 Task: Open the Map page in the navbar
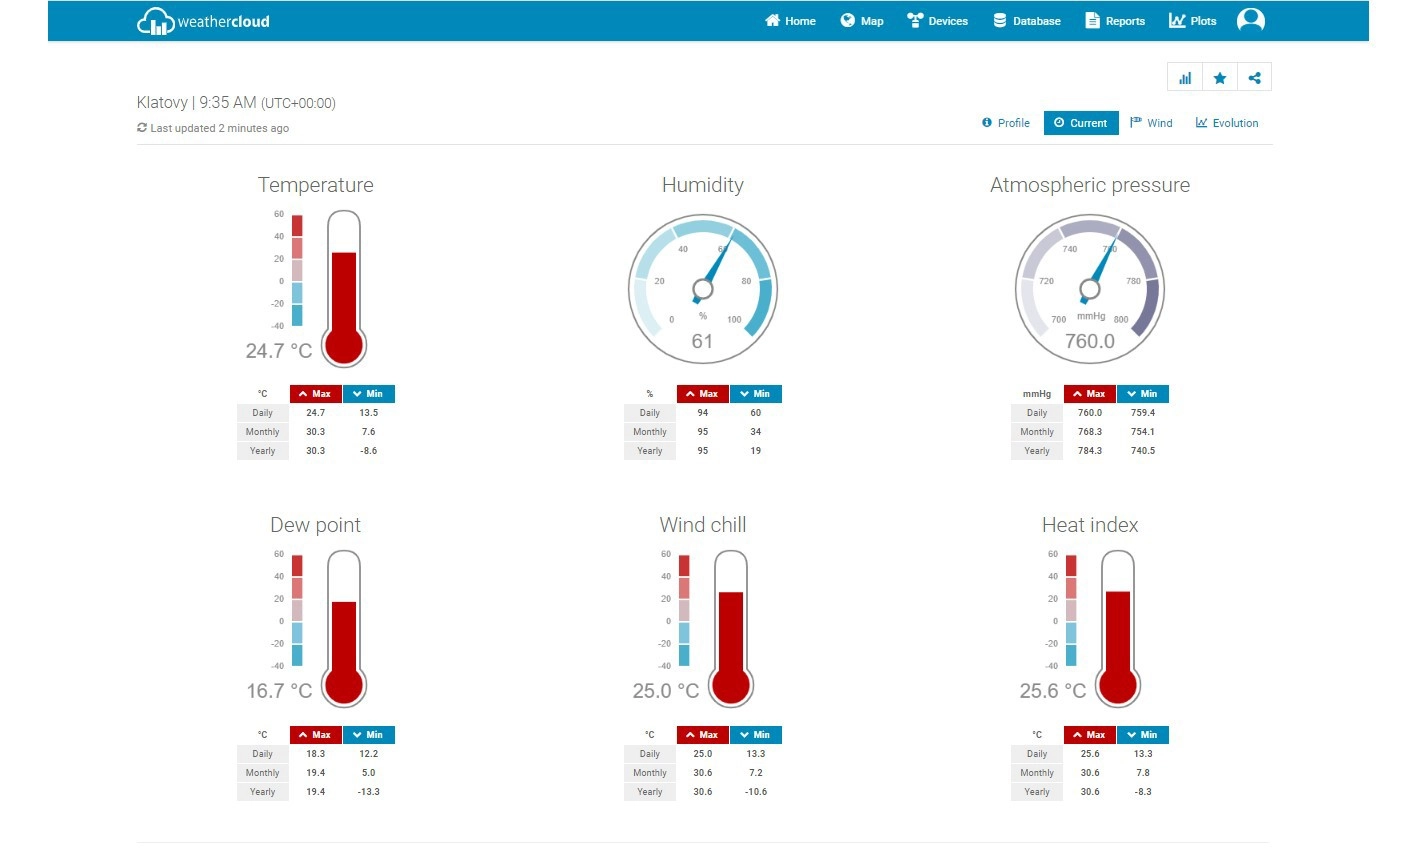[x=862, y=21]
